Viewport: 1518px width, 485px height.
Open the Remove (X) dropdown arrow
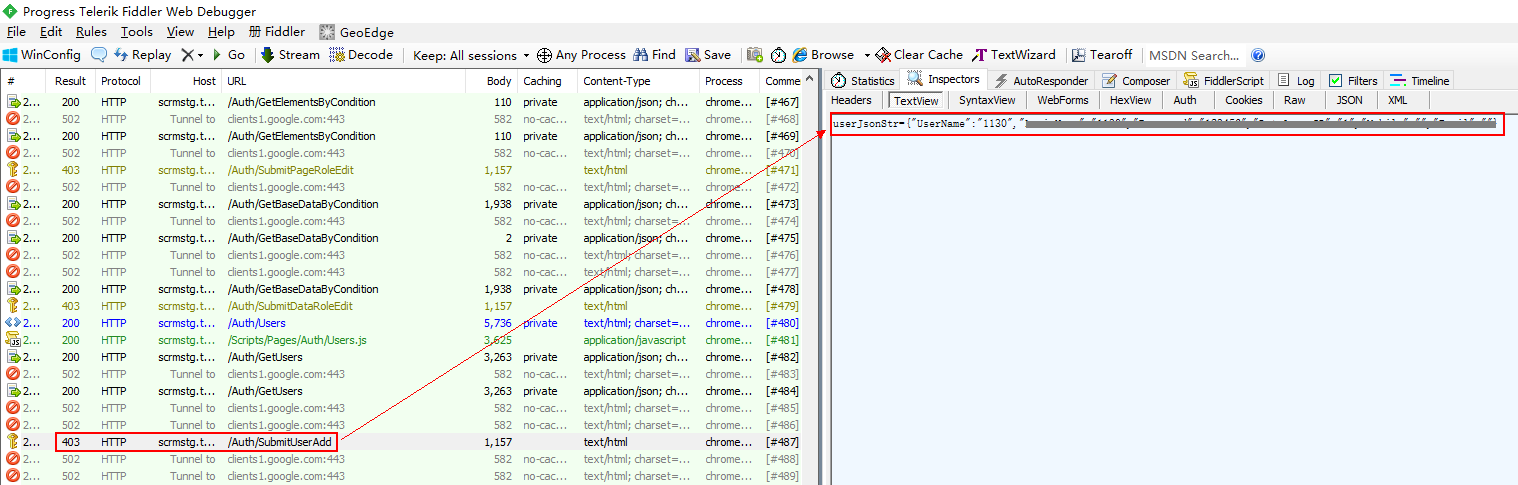(200, 55)
